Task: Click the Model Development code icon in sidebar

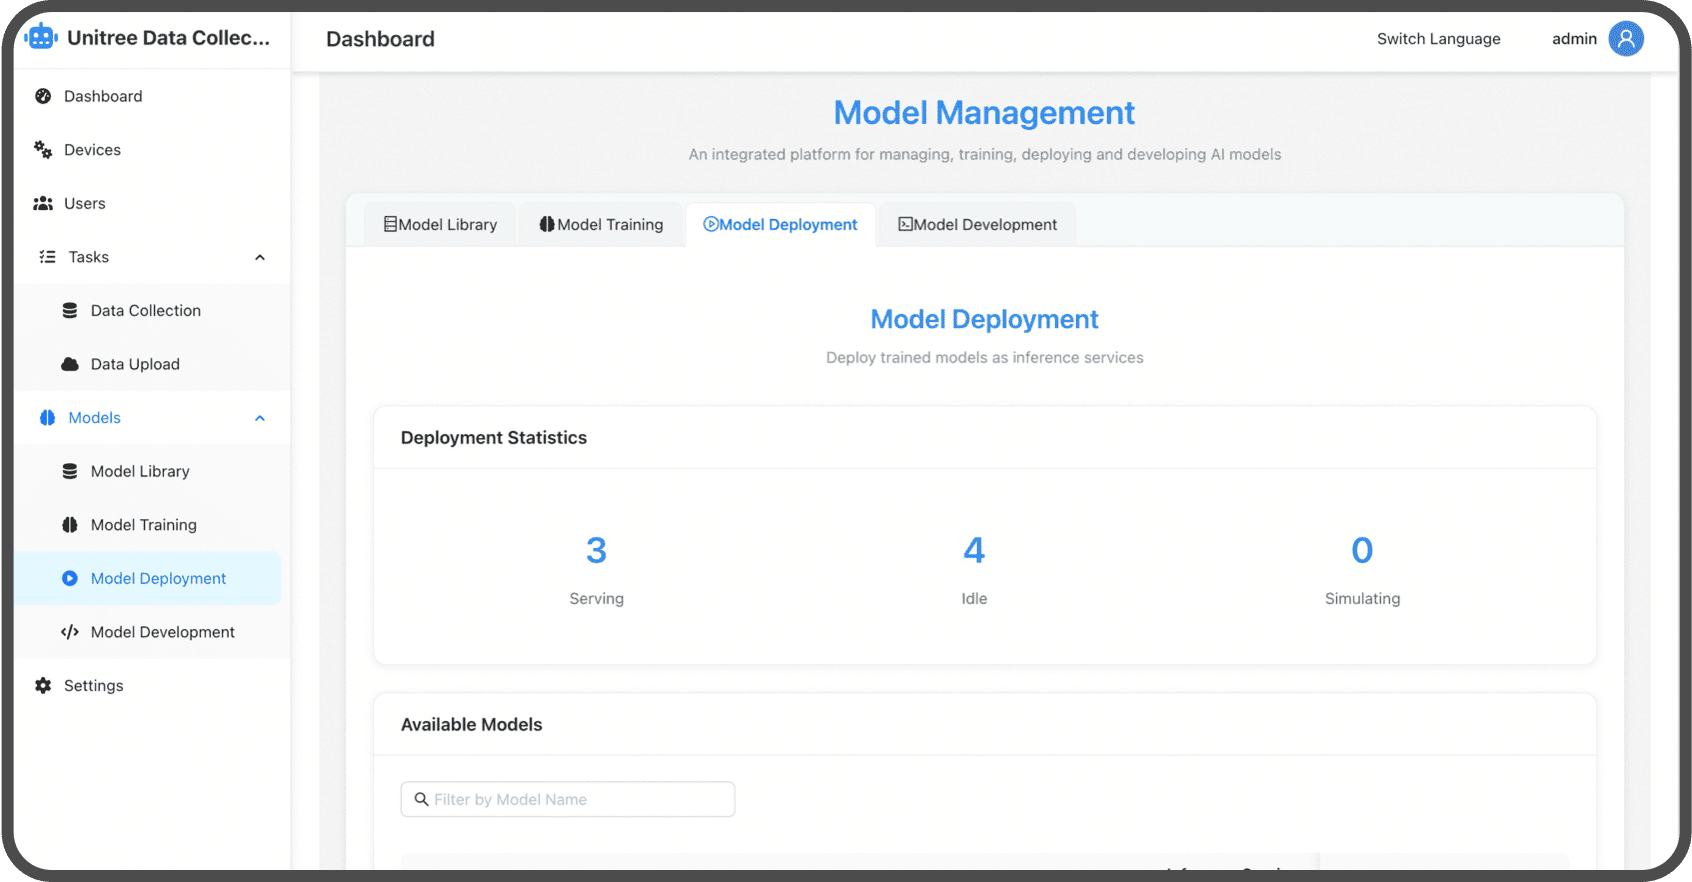Action: tap(70, 632)
